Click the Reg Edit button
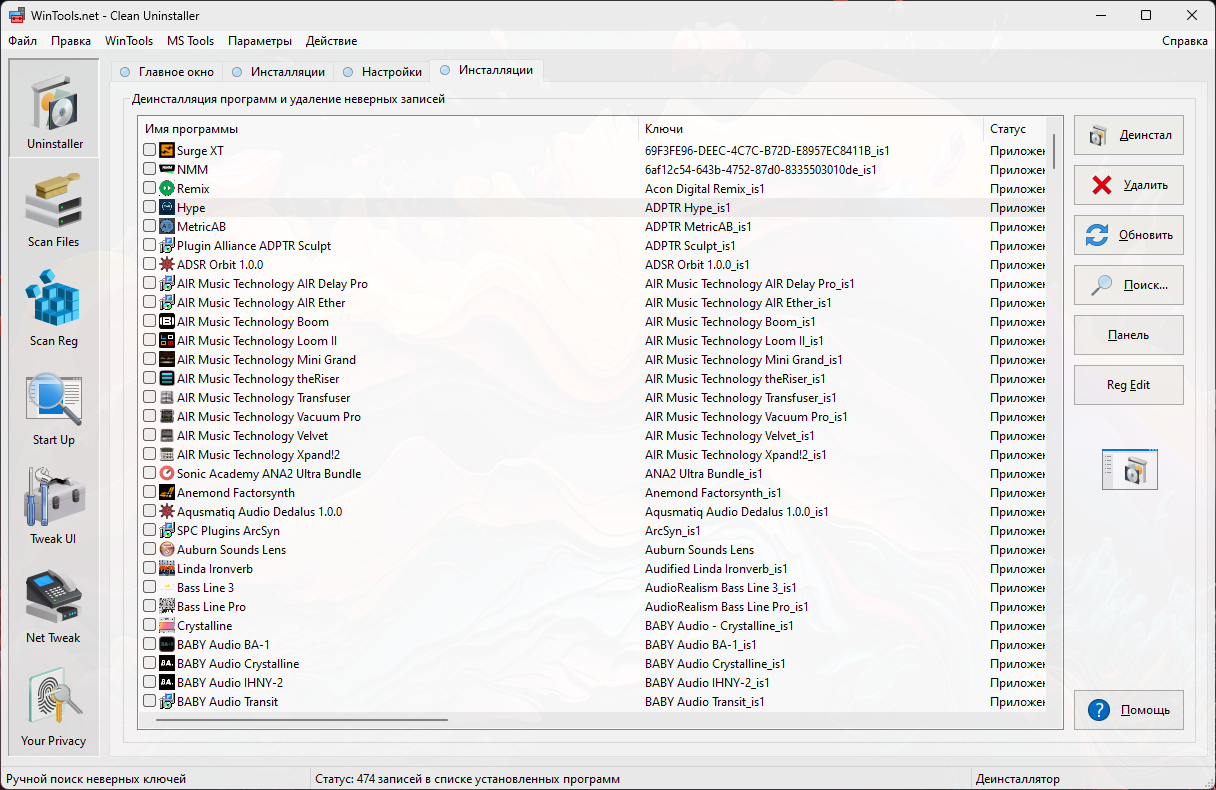The height and width of the screenshot is (790, 1216). (x=1129, y=385)
